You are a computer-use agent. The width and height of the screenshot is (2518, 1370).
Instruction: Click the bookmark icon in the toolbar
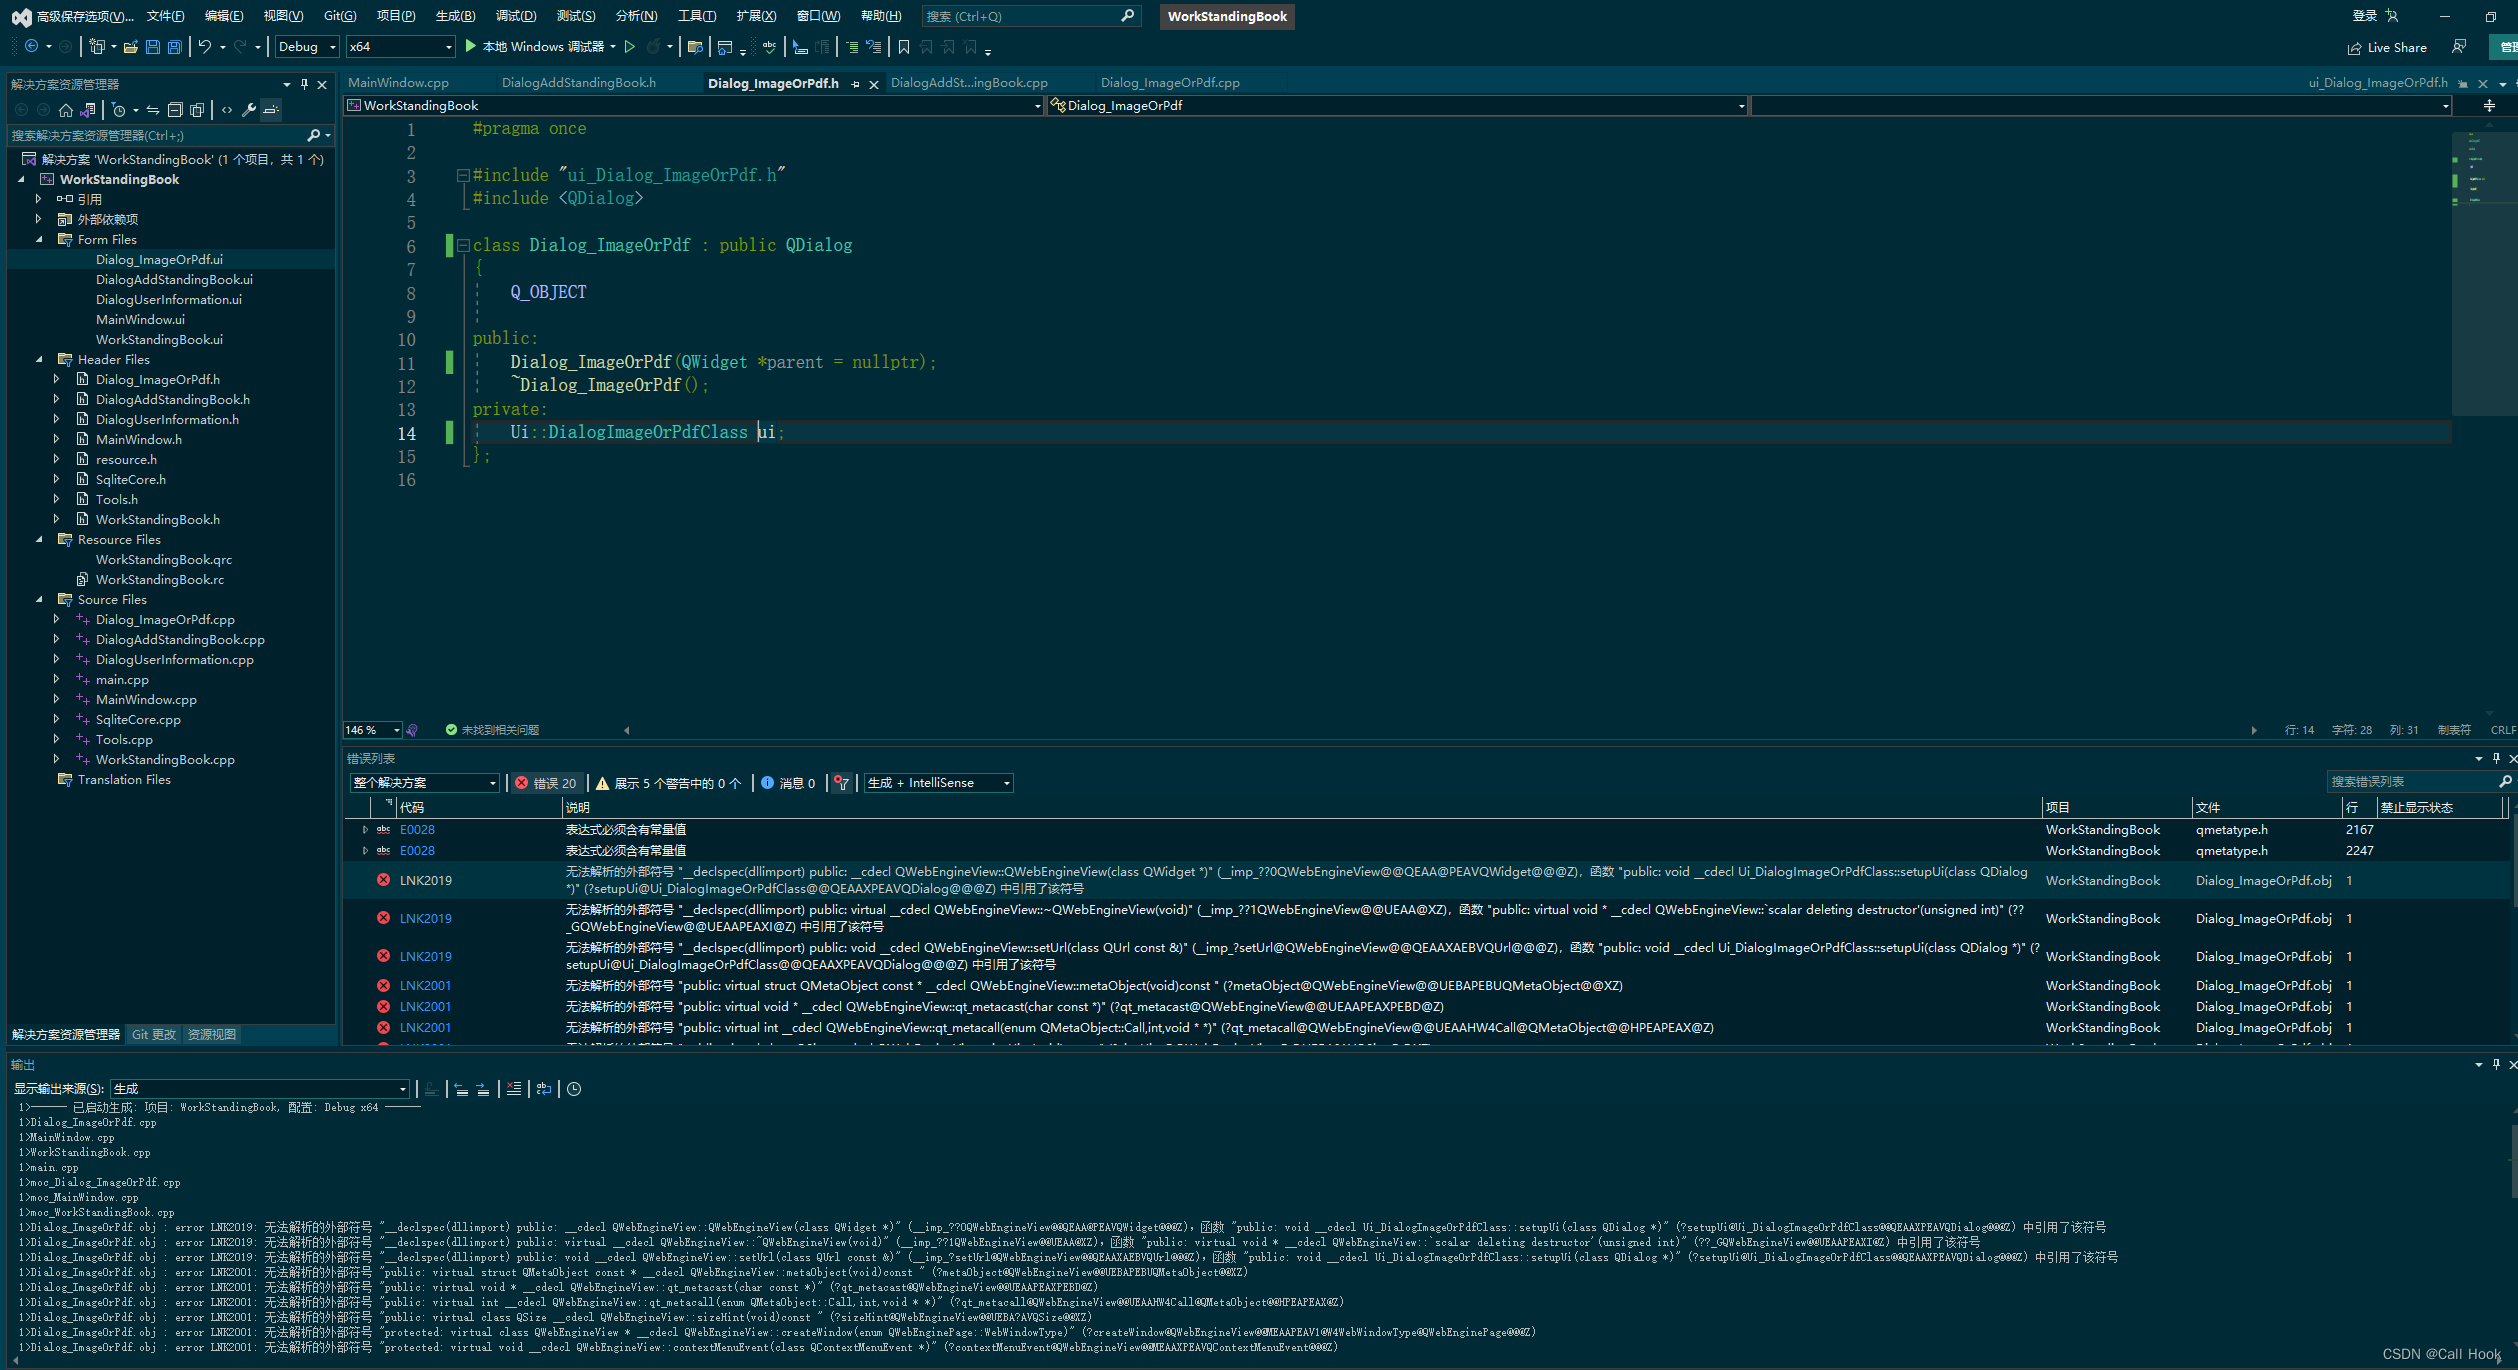[902, 47]
